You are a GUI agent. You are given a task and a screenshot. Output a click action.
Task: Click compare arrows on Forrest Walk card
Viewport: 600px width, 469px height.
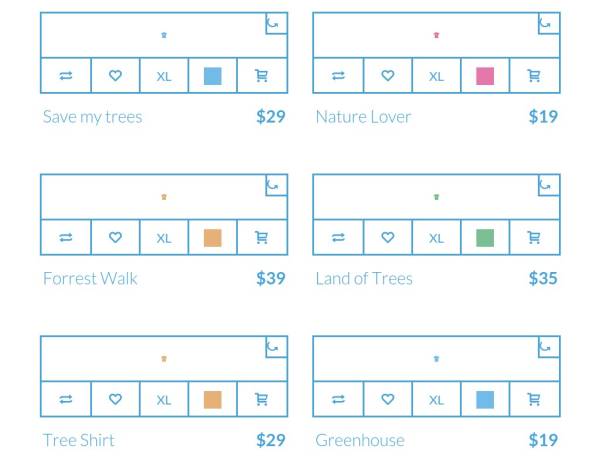[x=66, y=237]
